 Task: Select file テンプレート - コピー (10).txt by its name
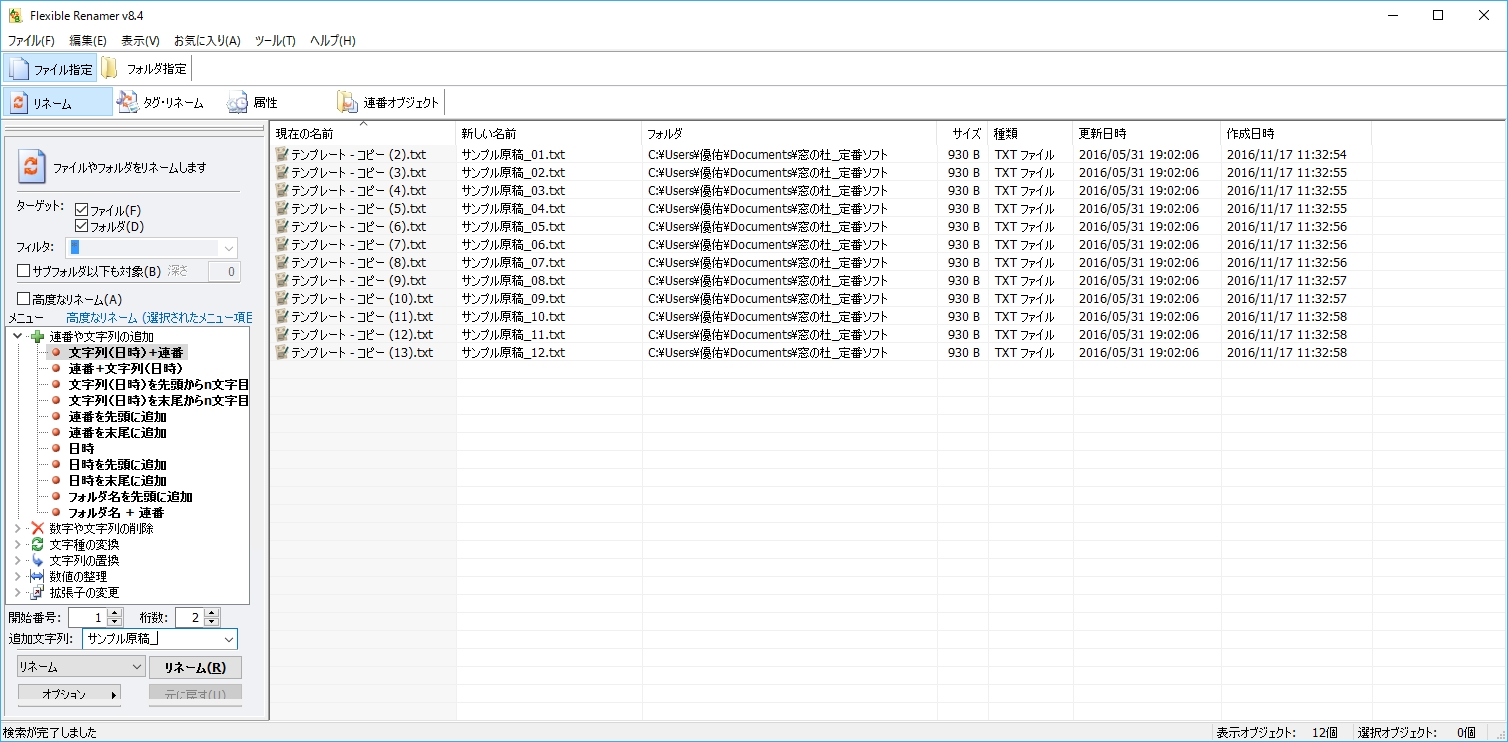pos(362,298)
